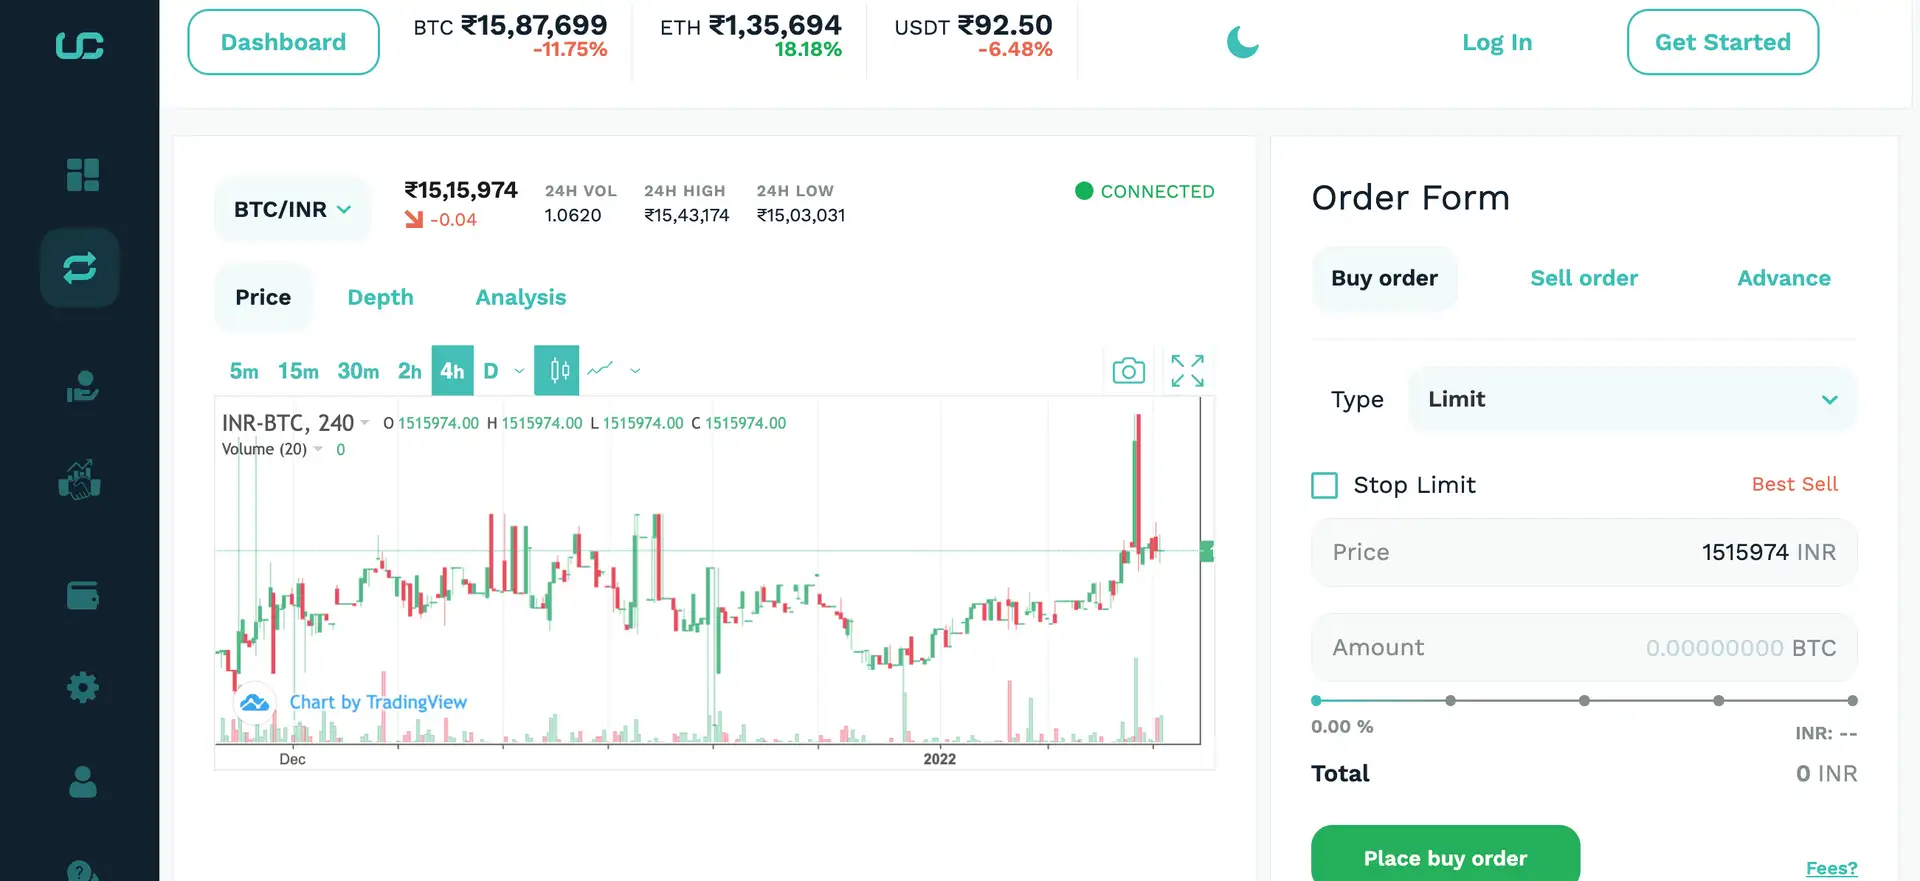Click the dashboard grid icon in sidebar

pyautogui.click(x=82, y=175)
